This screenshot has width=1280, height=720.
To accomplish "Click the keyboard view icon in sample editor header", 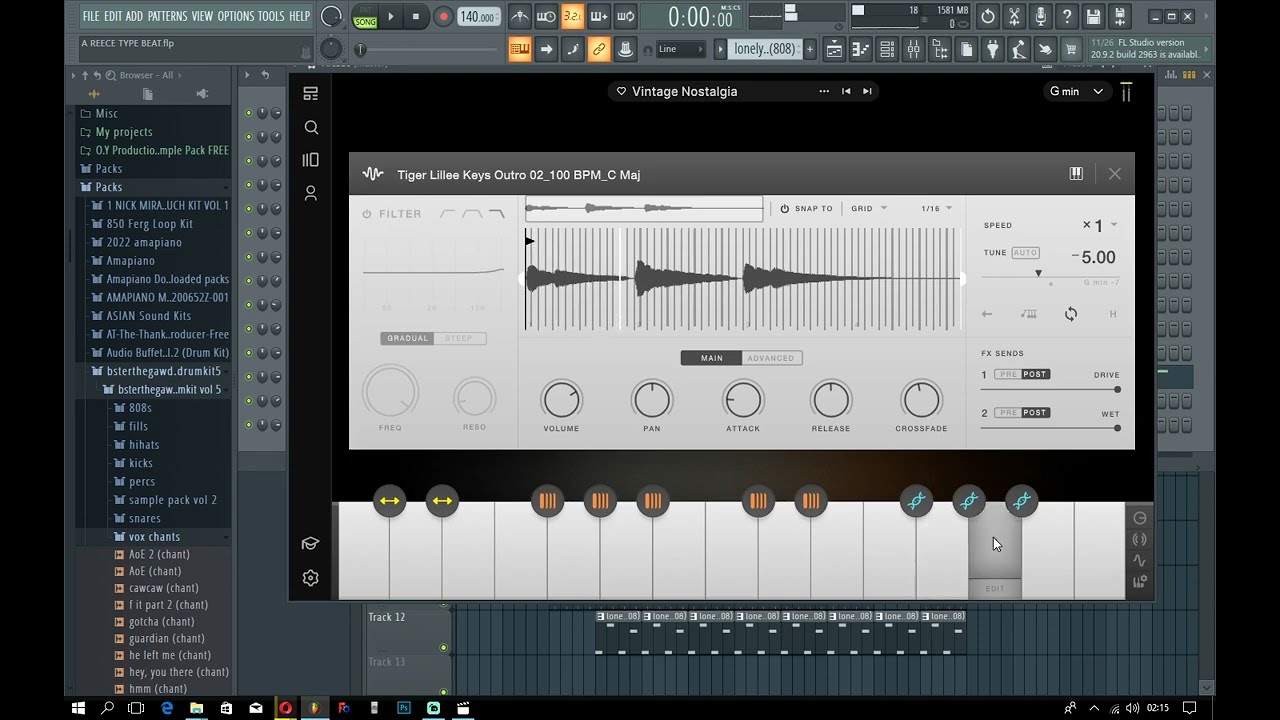I will pos(1076,174).
